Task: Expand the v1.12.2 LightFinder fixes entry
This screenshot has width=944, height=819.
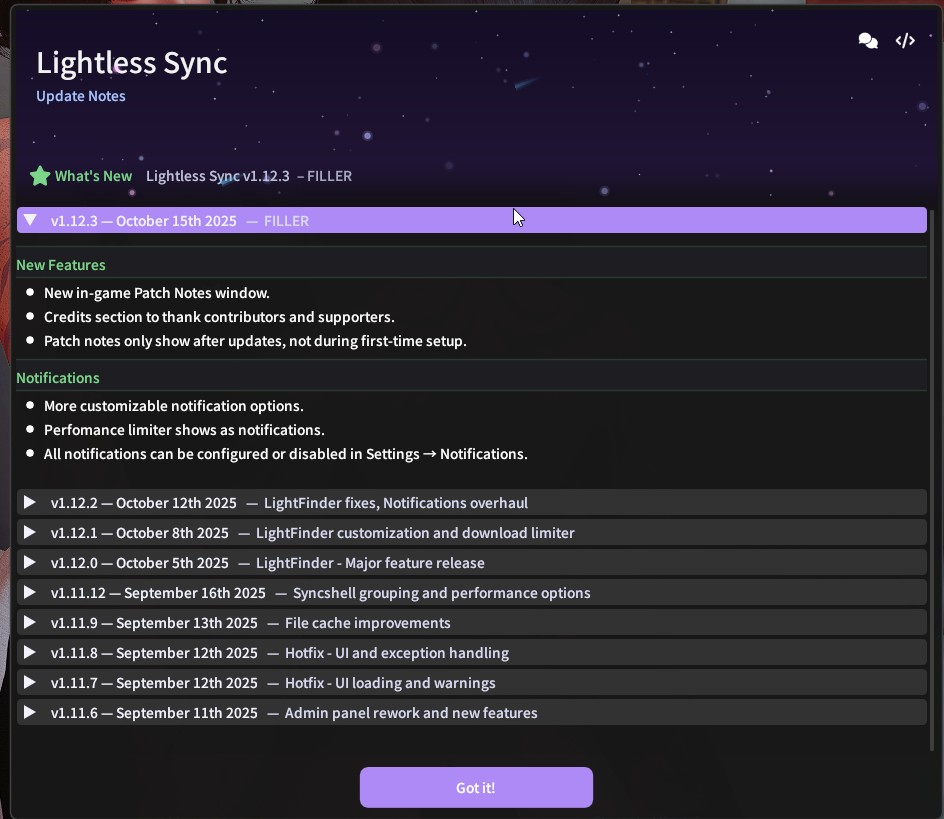Action: (30, 503)
